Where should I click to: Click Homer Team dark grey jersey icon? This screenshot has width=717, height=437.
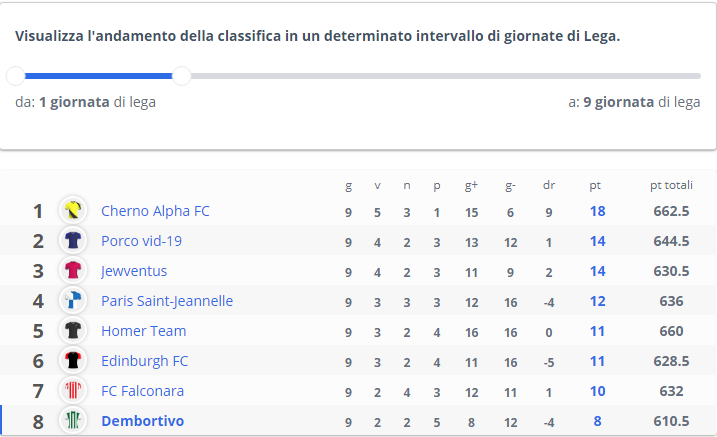click(x=73, y=330)
